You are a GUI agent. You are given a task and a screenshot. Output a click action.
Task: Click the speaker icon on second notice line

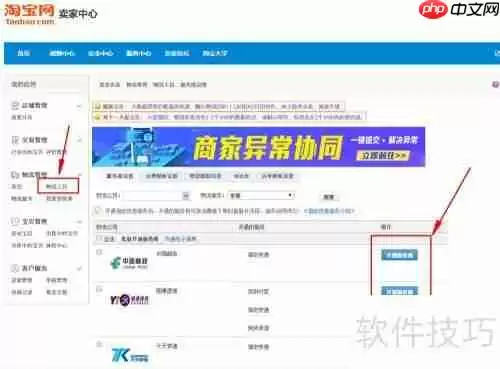[98, 117]
